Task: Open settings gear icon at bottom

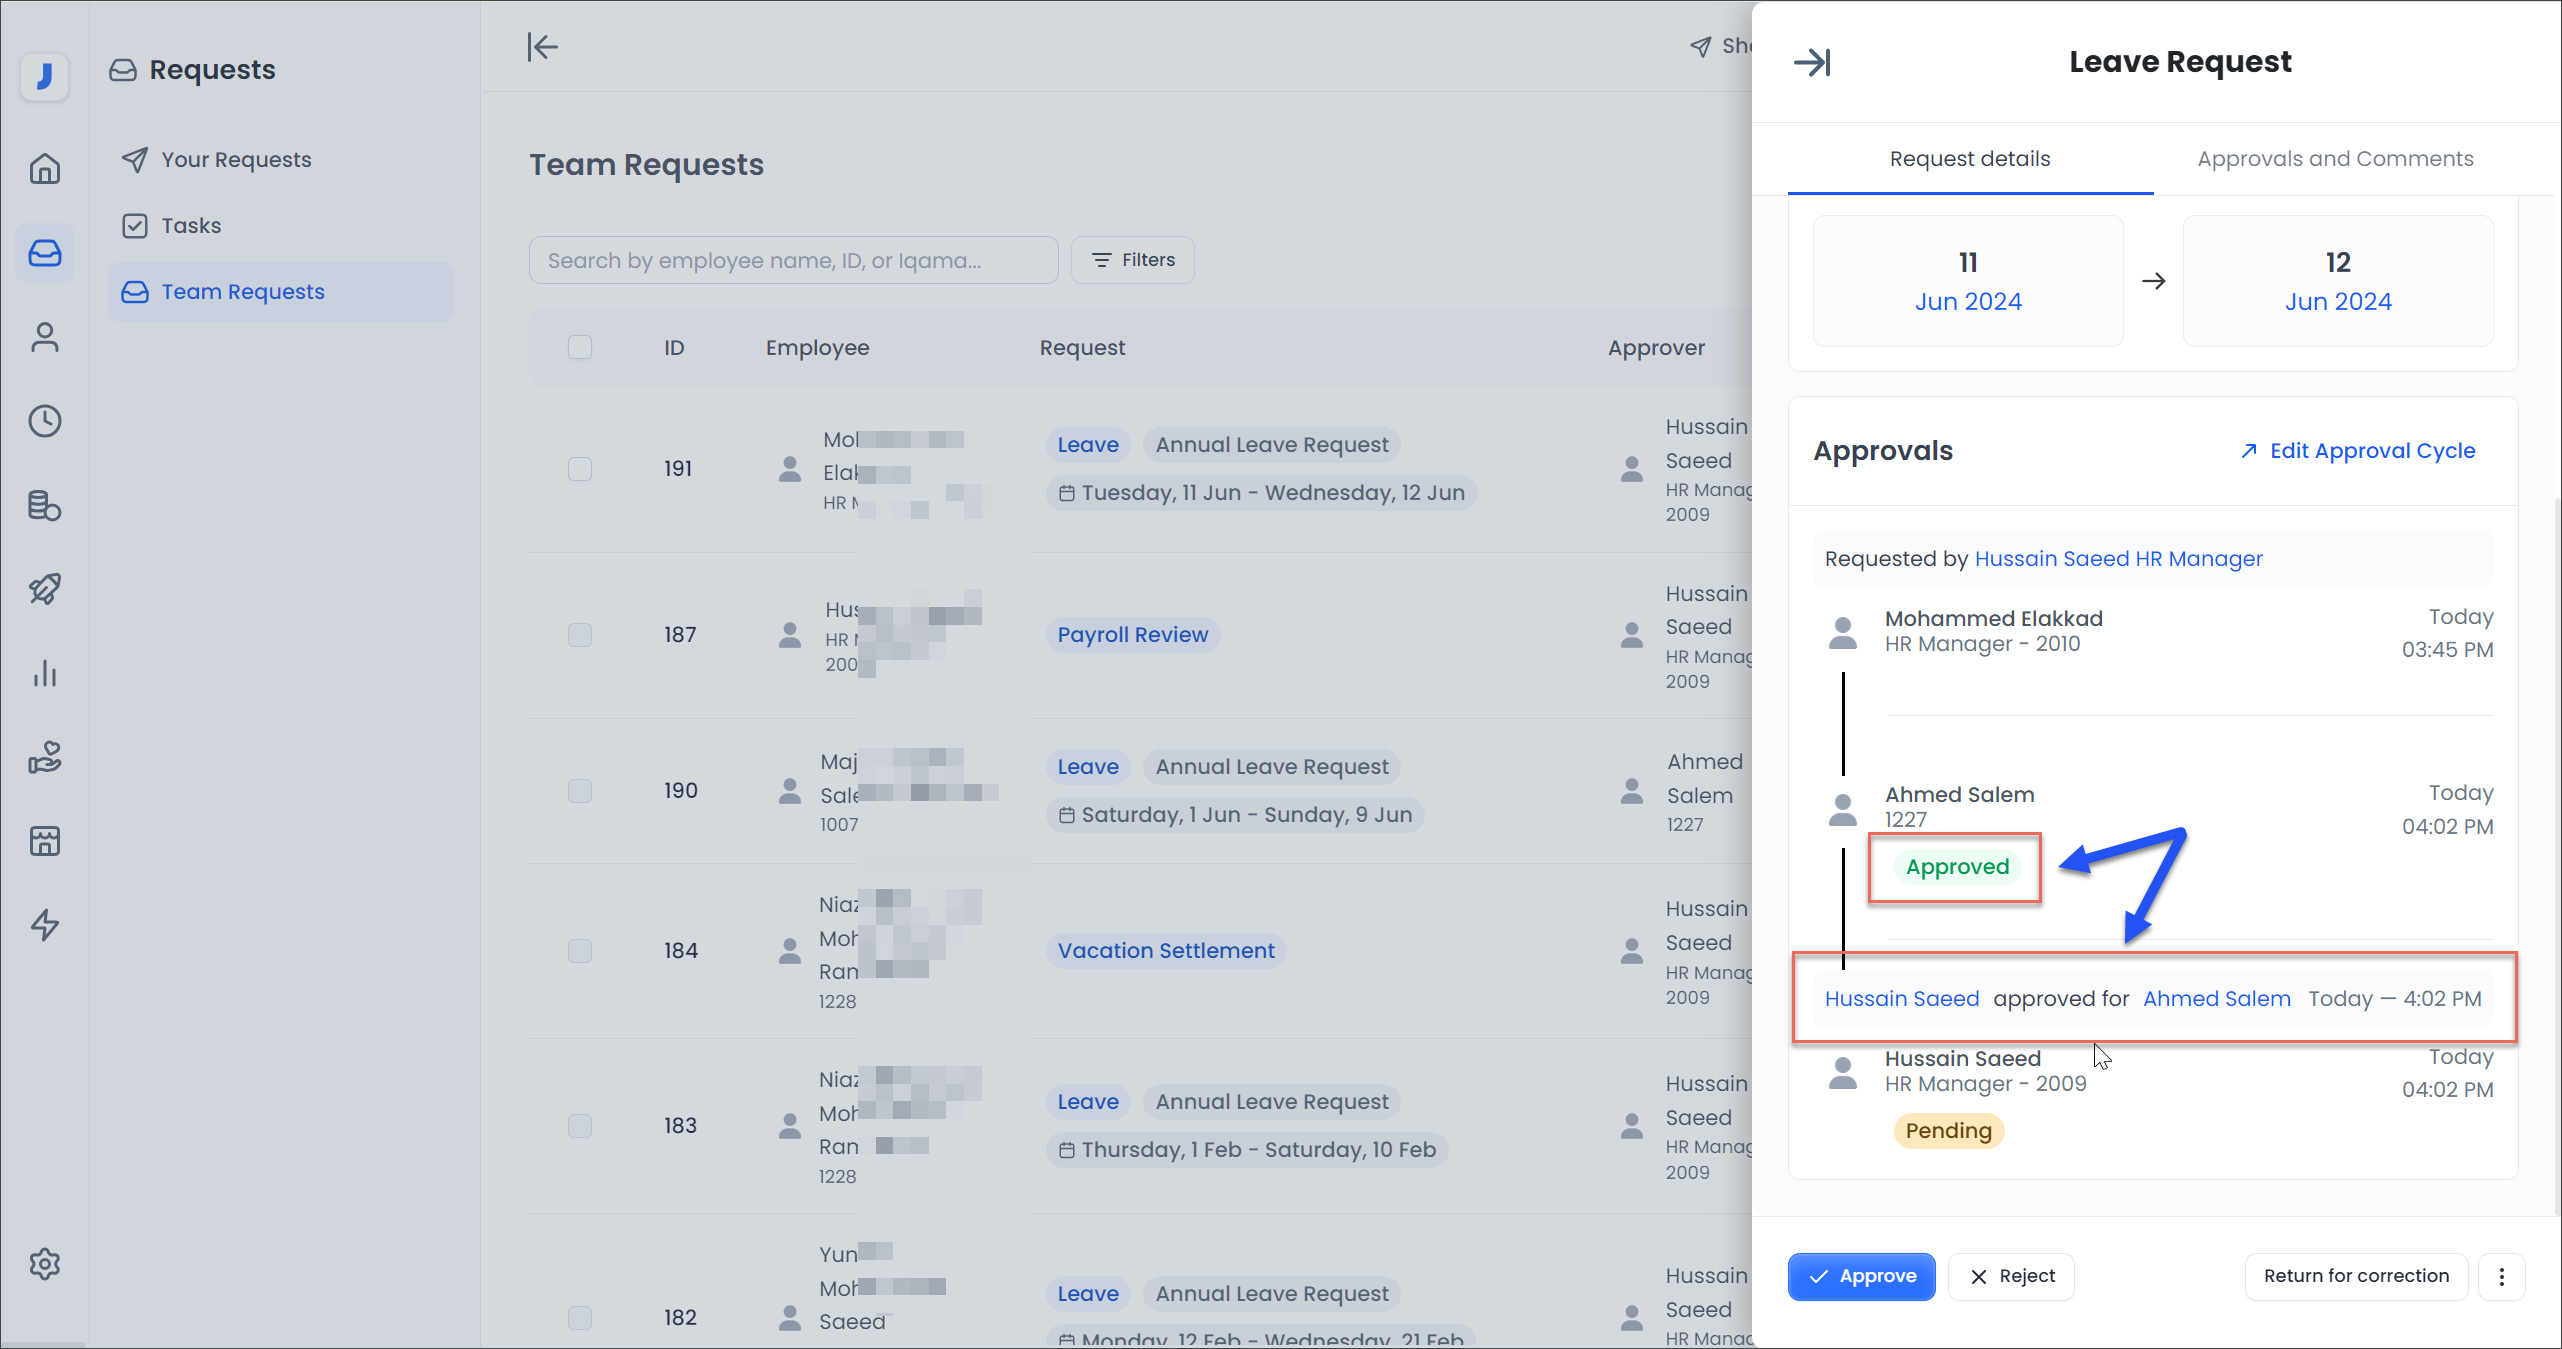Action: click(45, 1264)
